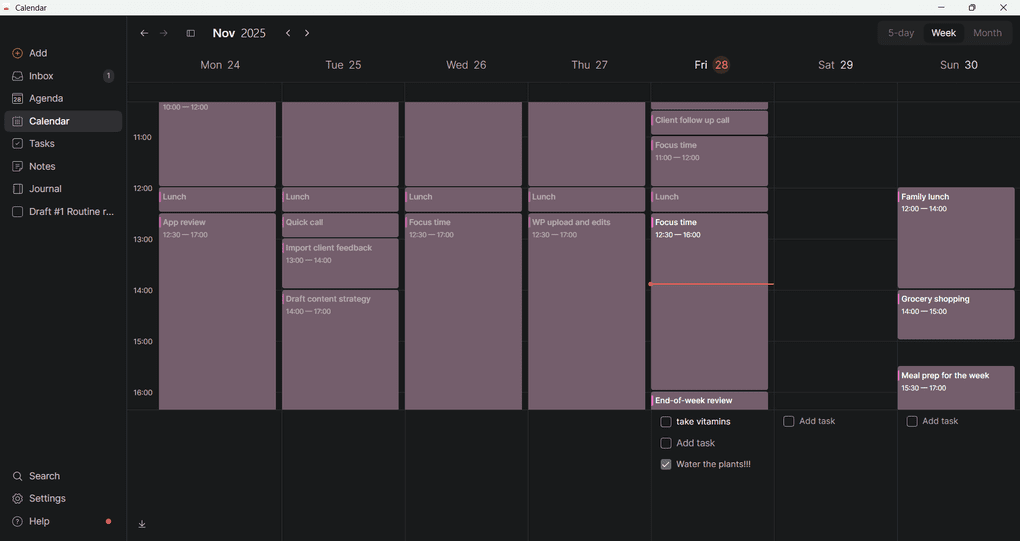1020x541 pixels.
Task: Go back with the left arrow icon
Action: [144, 33]
